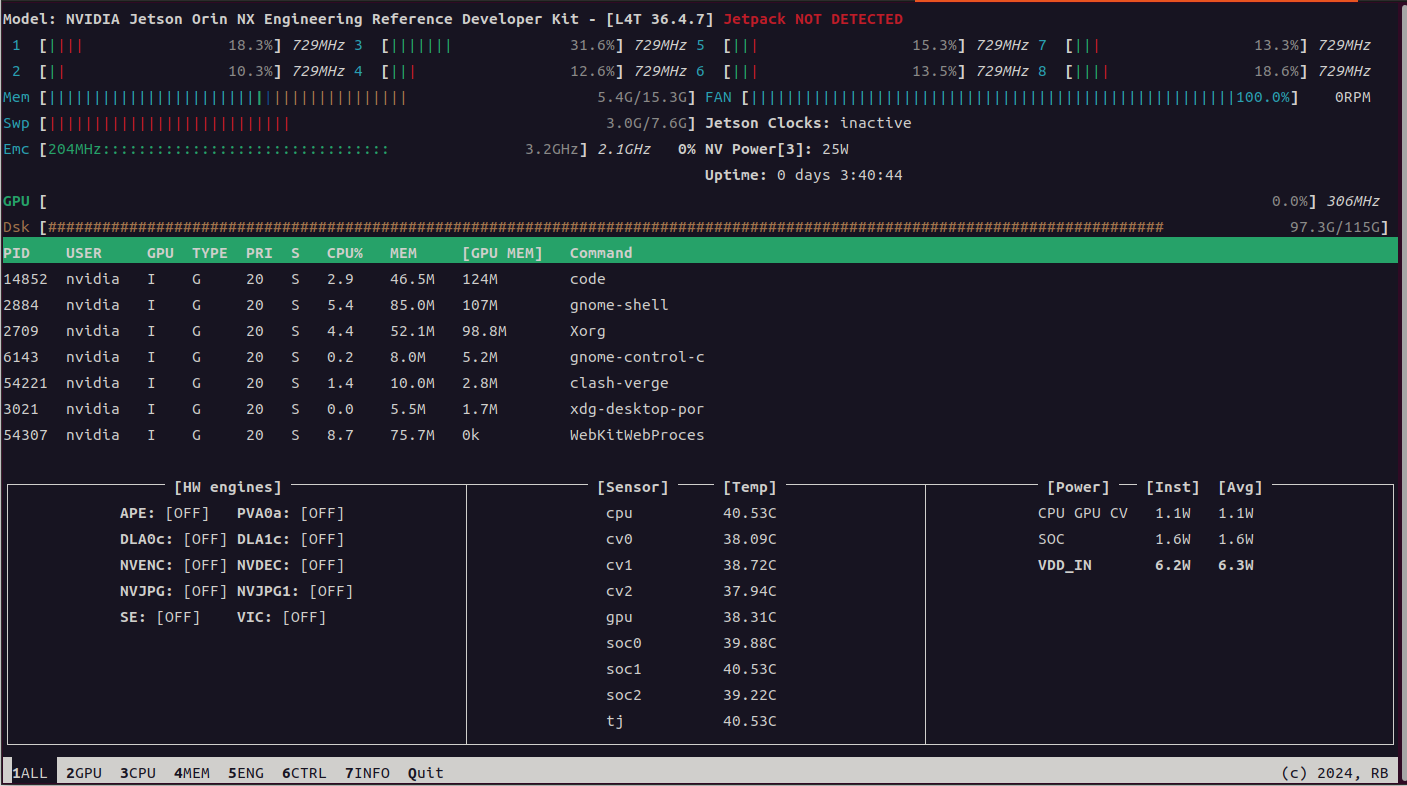Select the xdg-desktop-por process row
Image resolution: width=1407 pixels, height=786 pixels.
tap(699, 409)
